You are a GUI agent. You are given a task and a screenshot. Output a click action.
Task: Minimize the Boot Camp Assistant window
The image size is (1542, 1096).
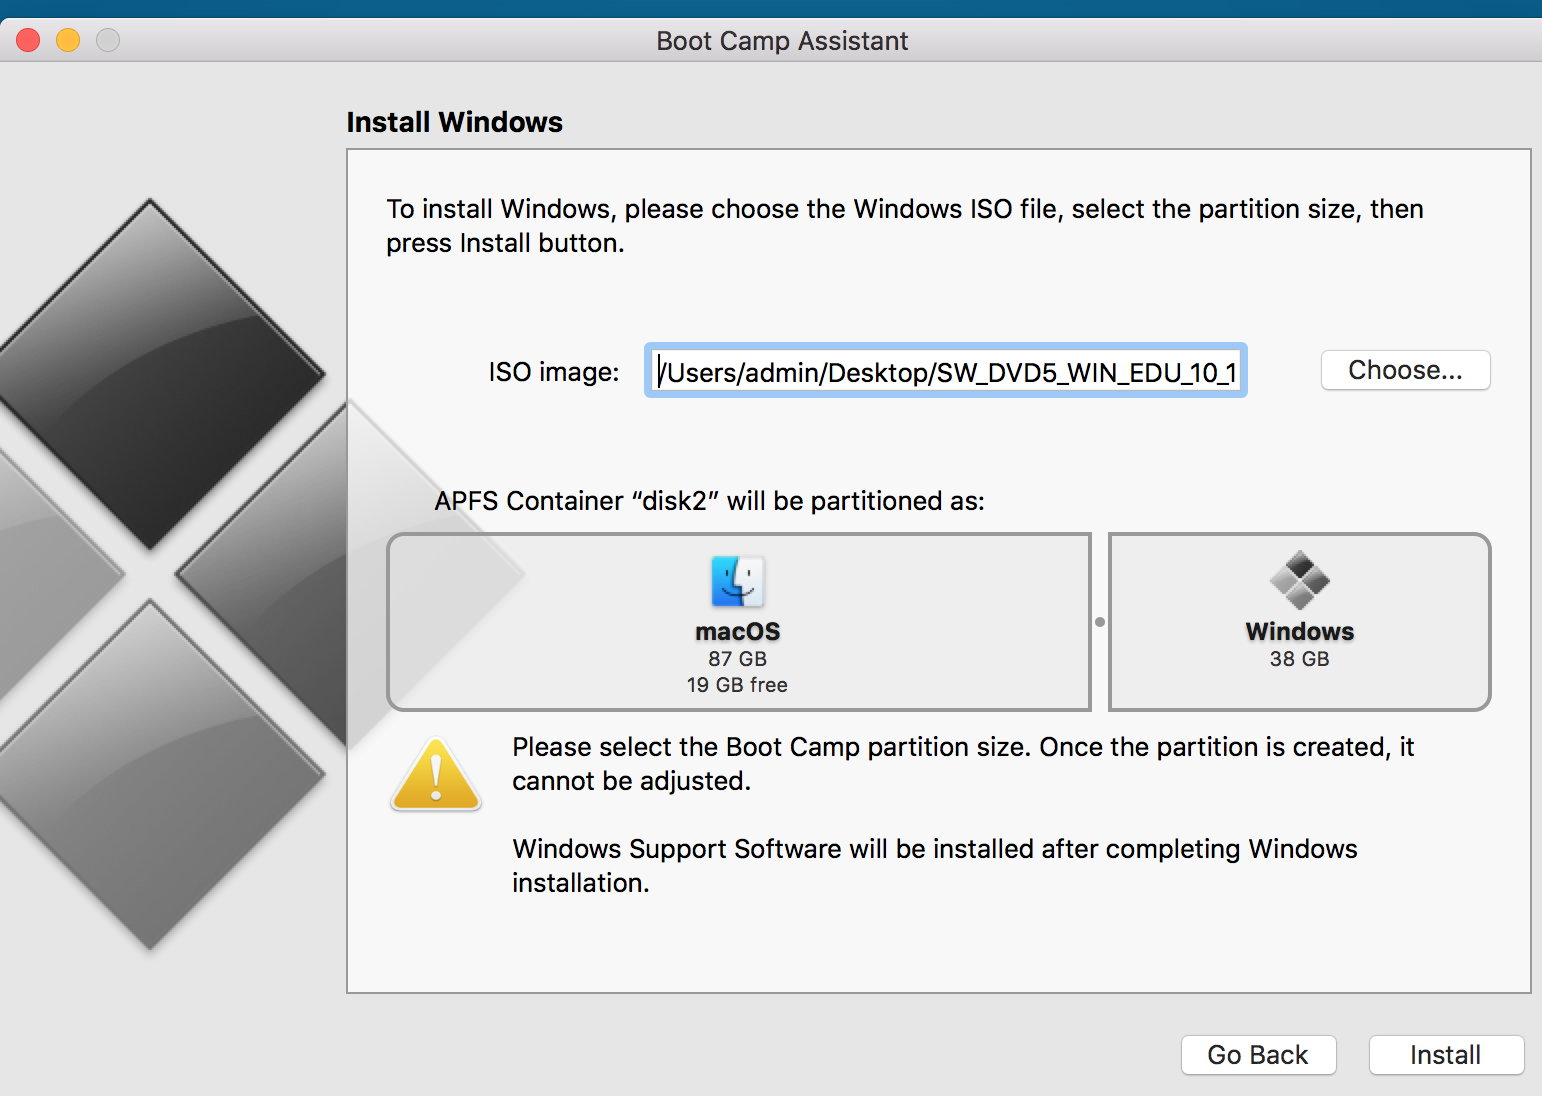pyautogui.click(x=68, y=40)
